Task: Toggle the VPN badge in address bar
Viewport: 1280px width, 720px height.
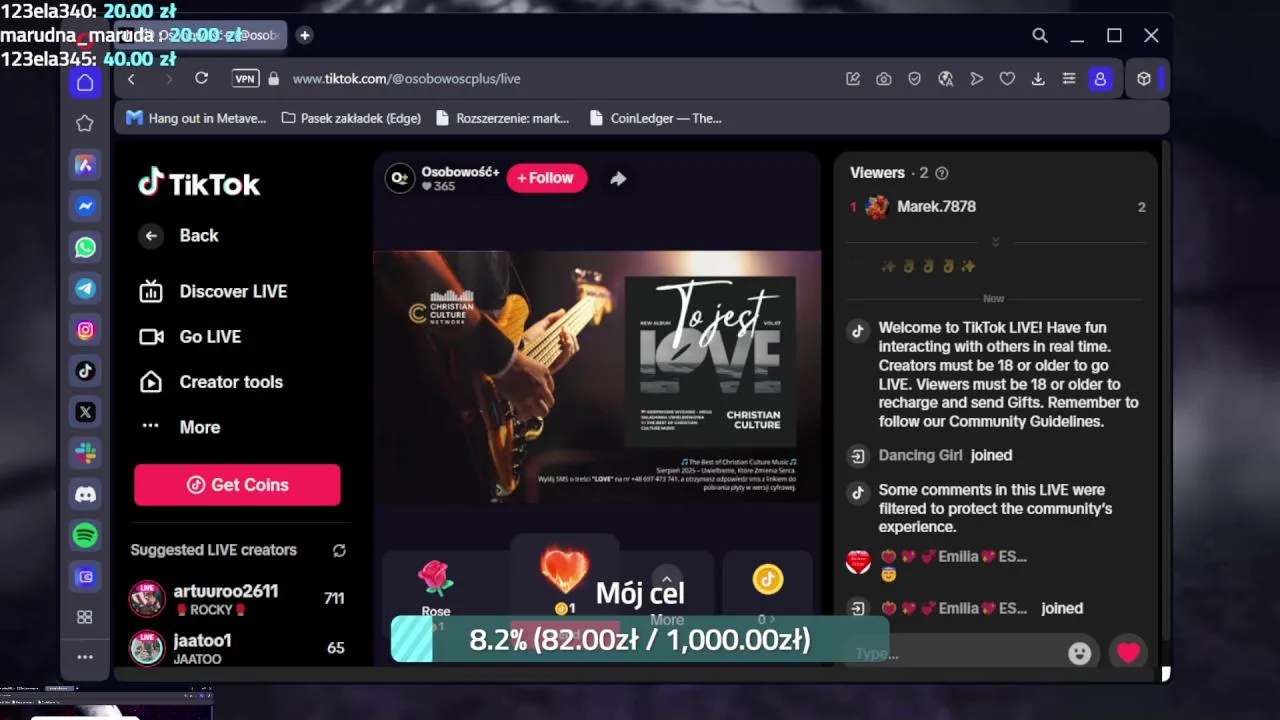Action: coord(245,78)
